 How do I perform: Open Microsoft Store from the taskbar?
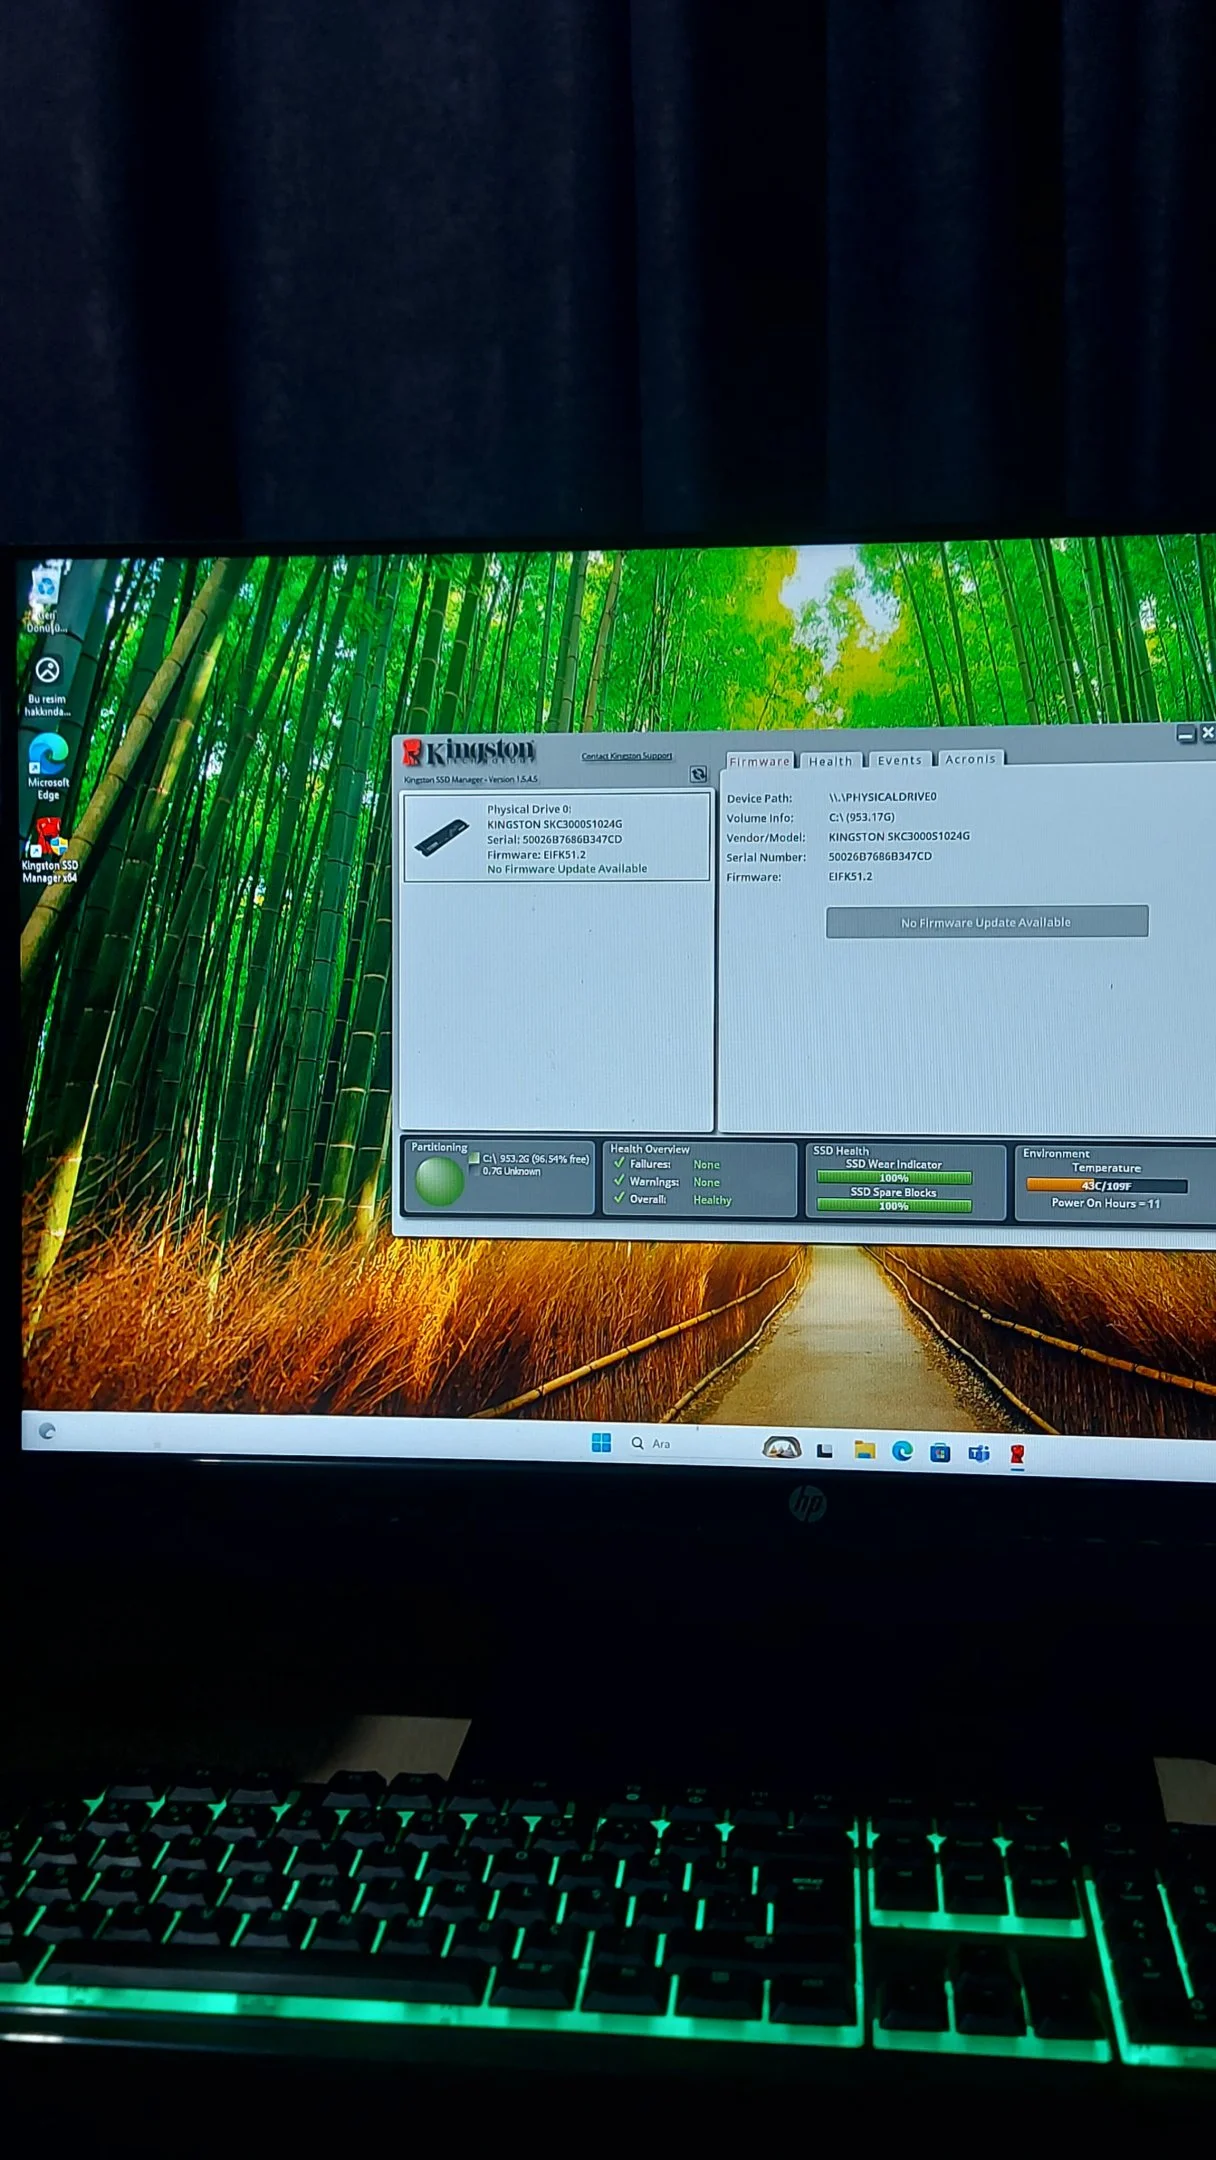tap(940, 1452)
